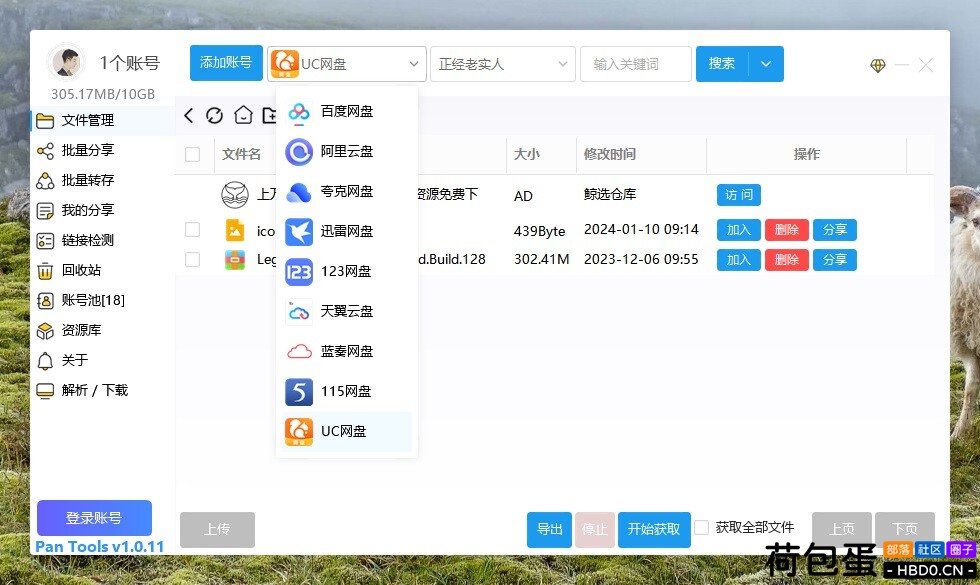980x585 pixels.
Task: Click the 115 Netdisk logo icon
Action: pyautogui.click(x=299, y=392)
